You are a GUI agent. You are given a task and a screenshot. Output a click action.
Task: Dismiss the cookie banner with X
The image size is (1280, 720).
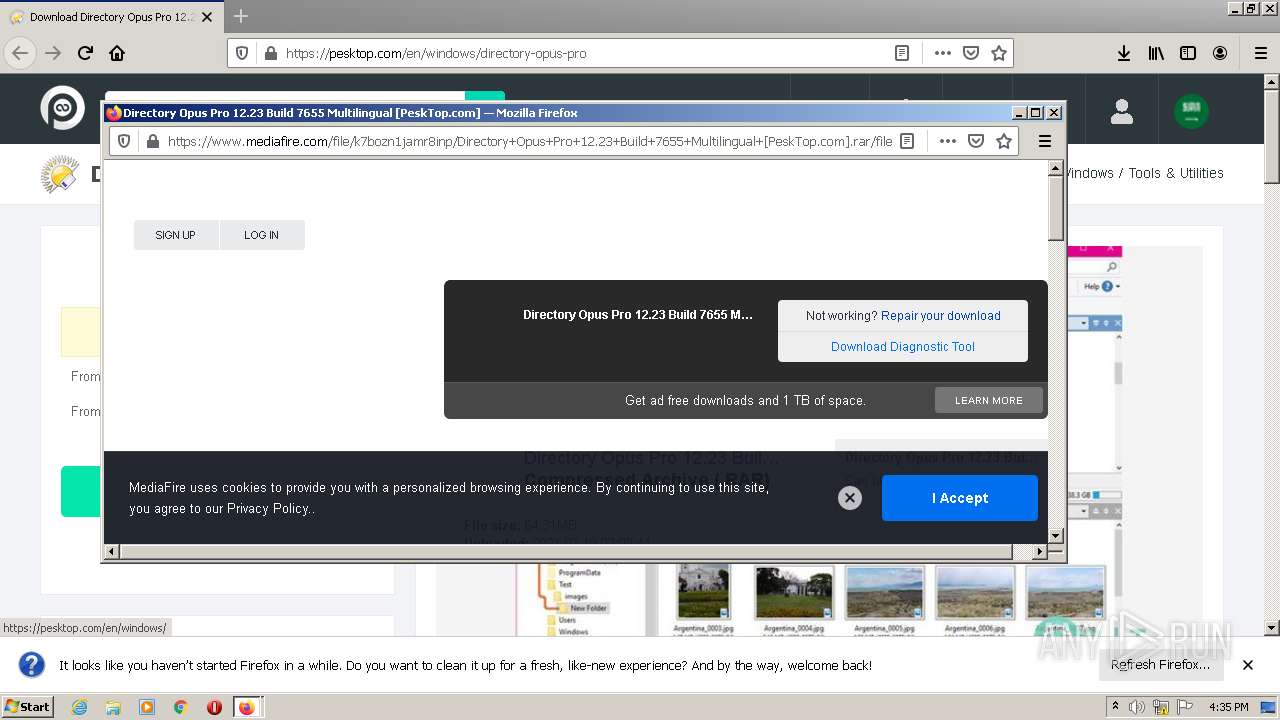tap(850, 497)
